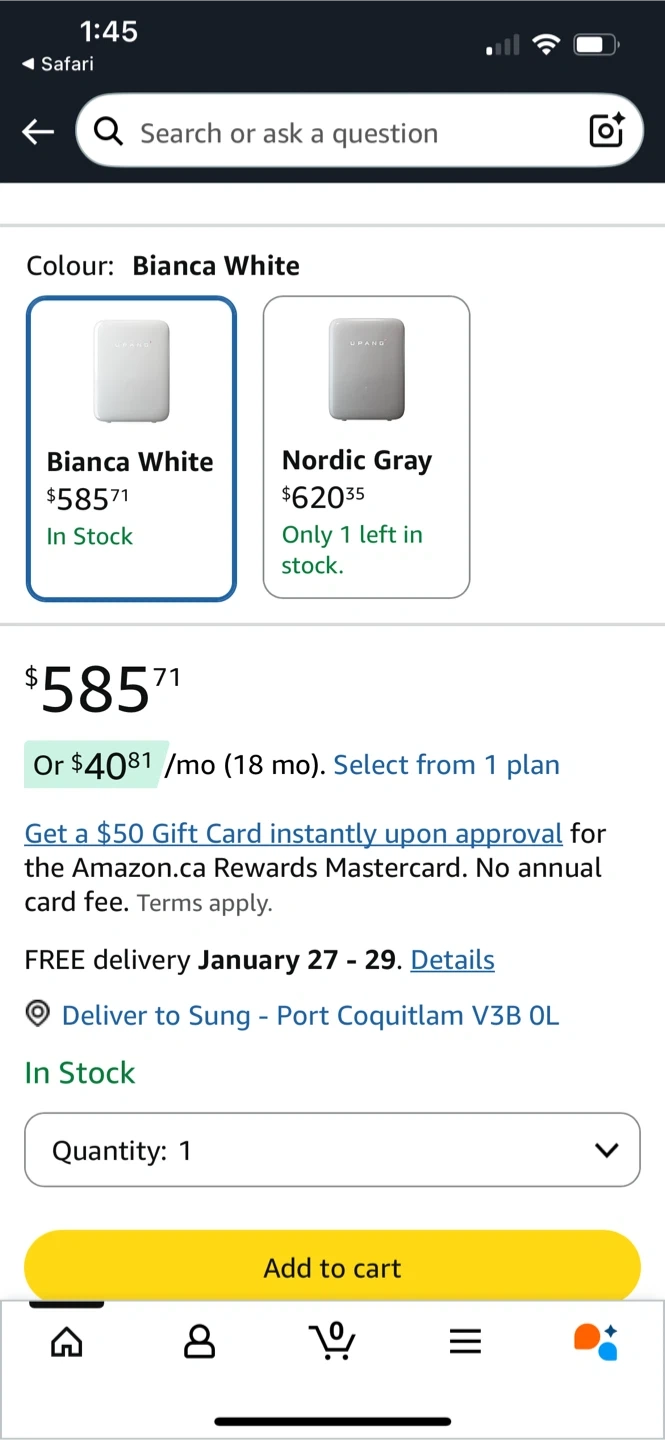665x1440 pixels.
Task: Open the hamburger menu icon
Action: tap(465, 1341)
